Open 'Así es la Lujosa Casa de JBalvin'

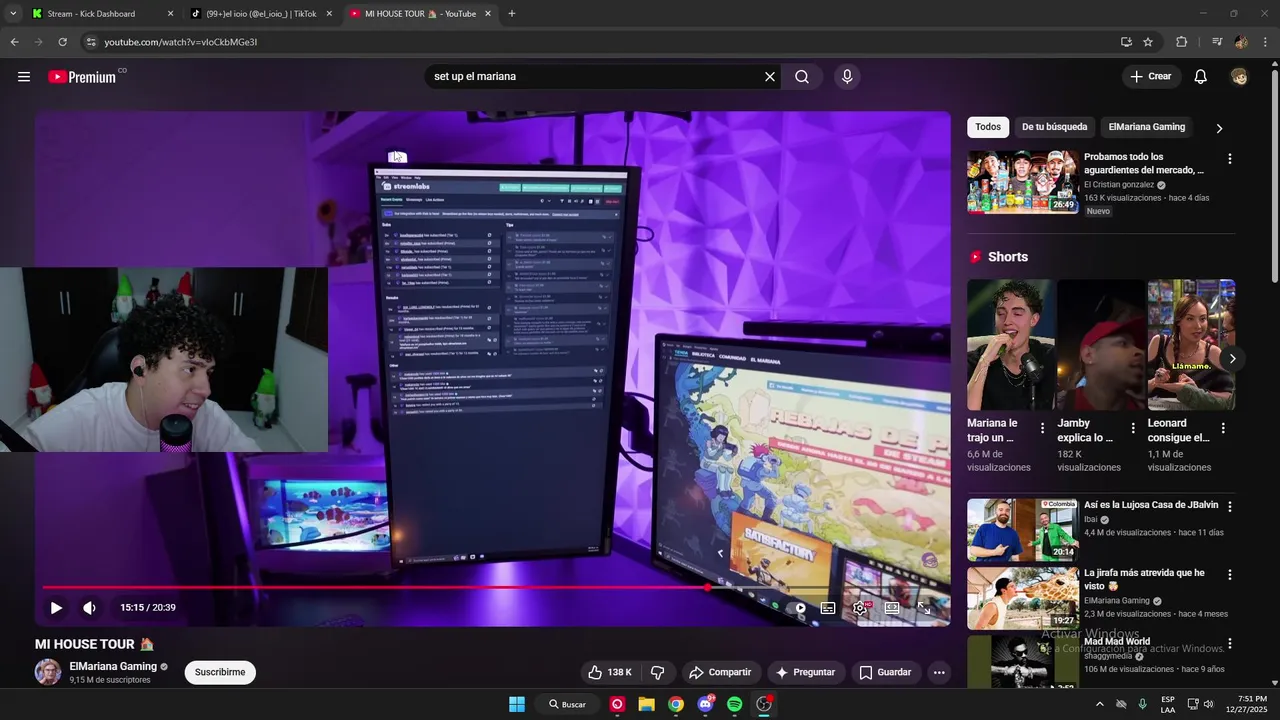(x=1151, y=506)
